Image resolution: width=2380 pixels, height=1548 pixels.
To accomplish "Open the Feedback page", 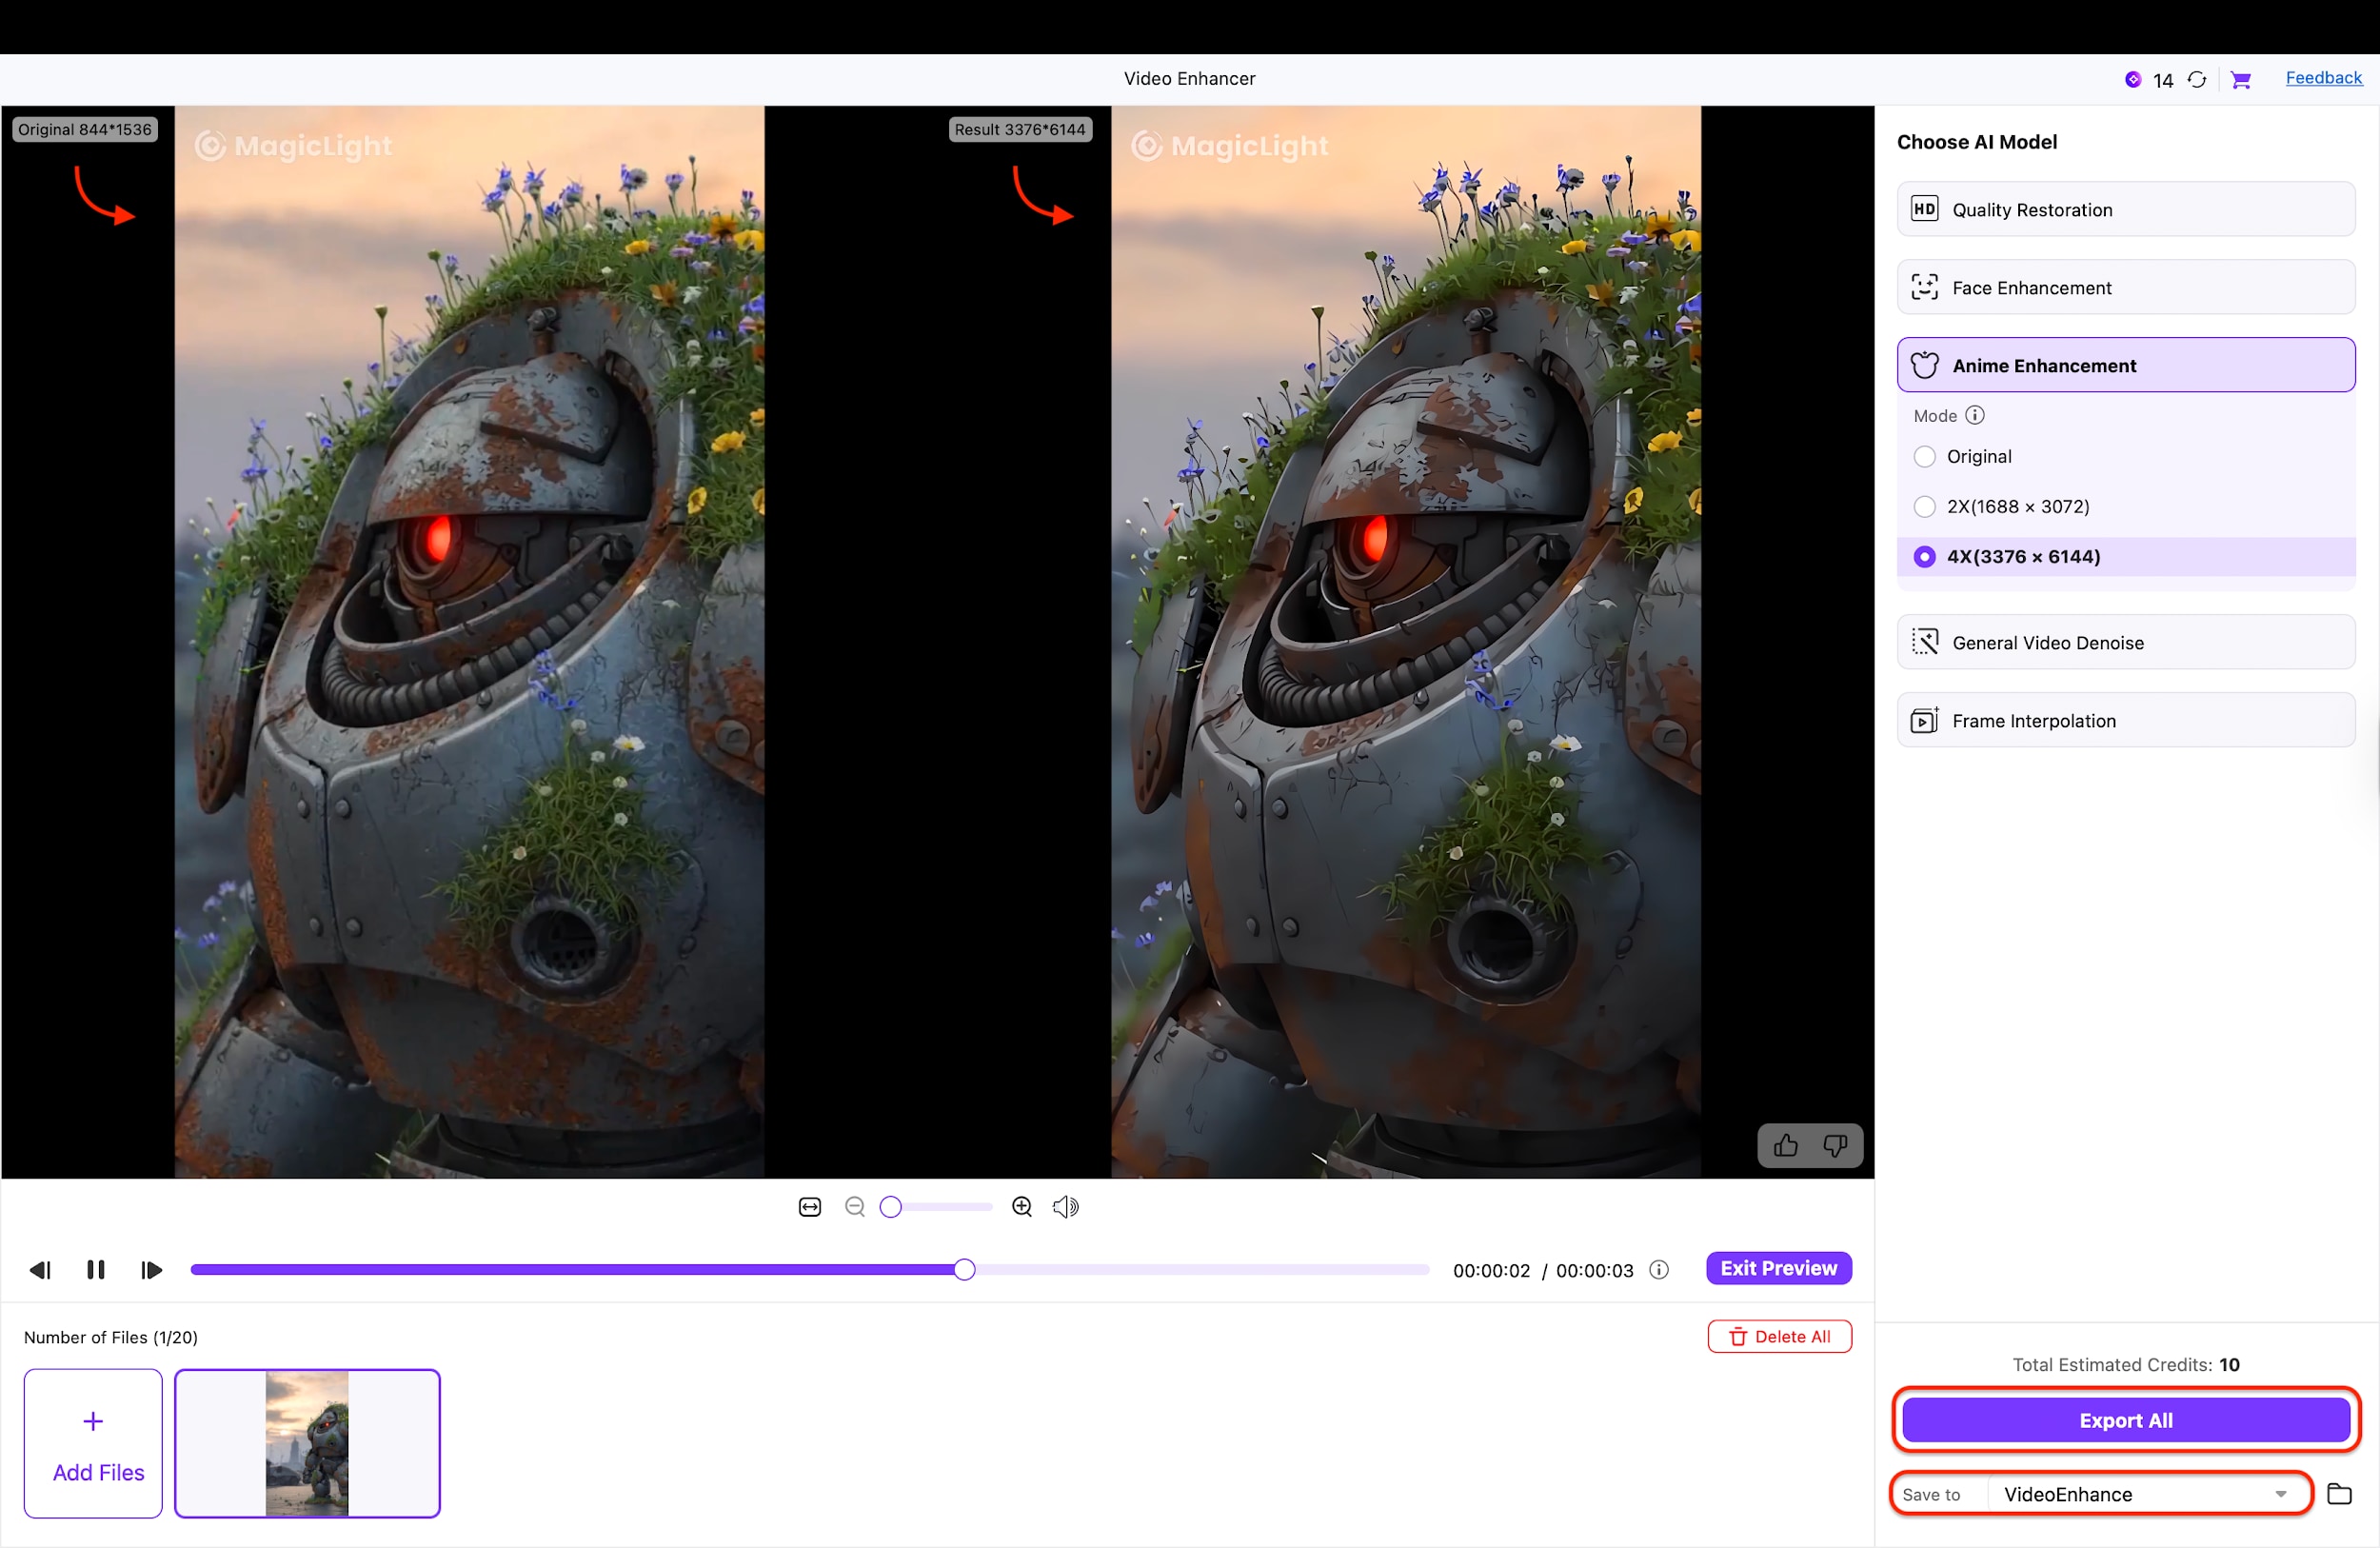I will coord(2324,78).
